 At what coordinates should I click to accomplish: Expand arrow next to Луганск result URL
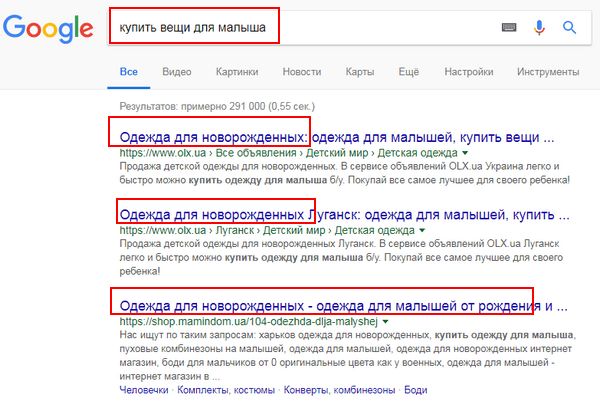pos(422,230)
